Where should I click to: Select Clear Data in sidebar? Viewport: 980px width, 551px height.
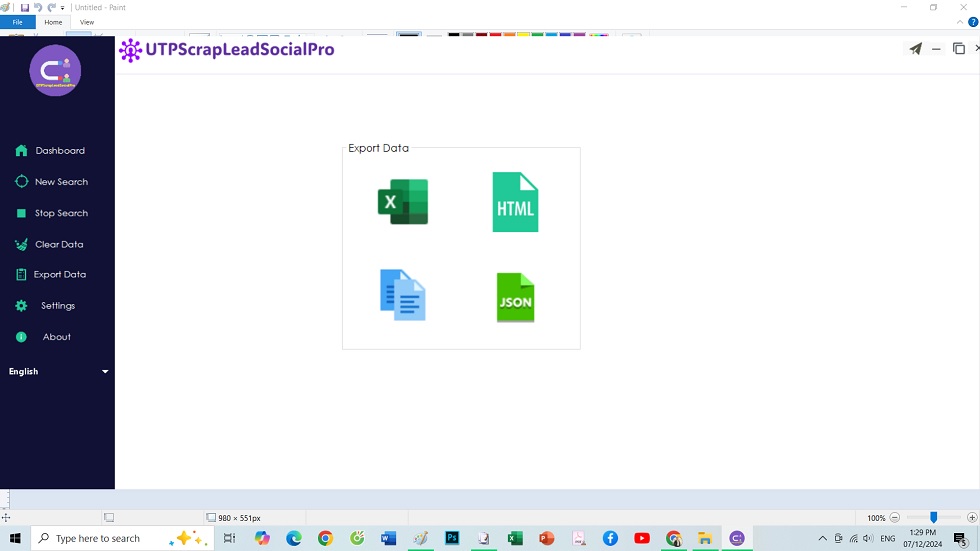(58, 244)
